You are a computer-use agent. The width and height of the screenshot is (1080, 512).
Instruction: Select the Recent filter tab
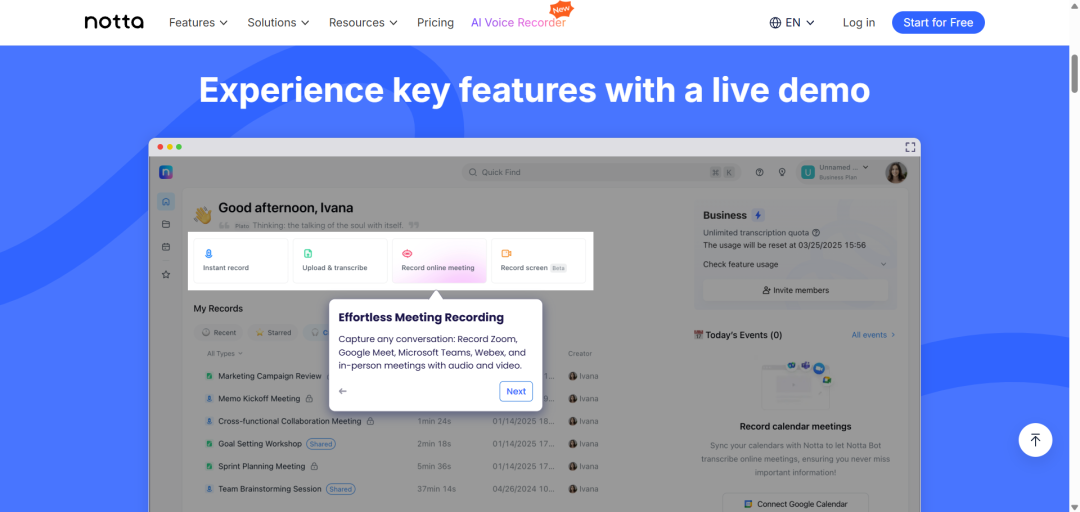(x=218, y=332)
